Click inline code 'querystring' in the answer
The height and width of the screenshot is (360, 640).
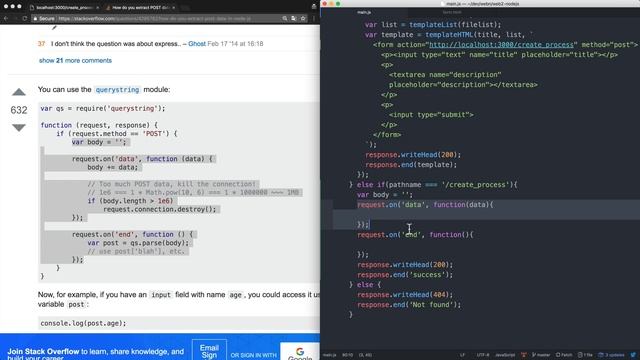click(117, 90)
